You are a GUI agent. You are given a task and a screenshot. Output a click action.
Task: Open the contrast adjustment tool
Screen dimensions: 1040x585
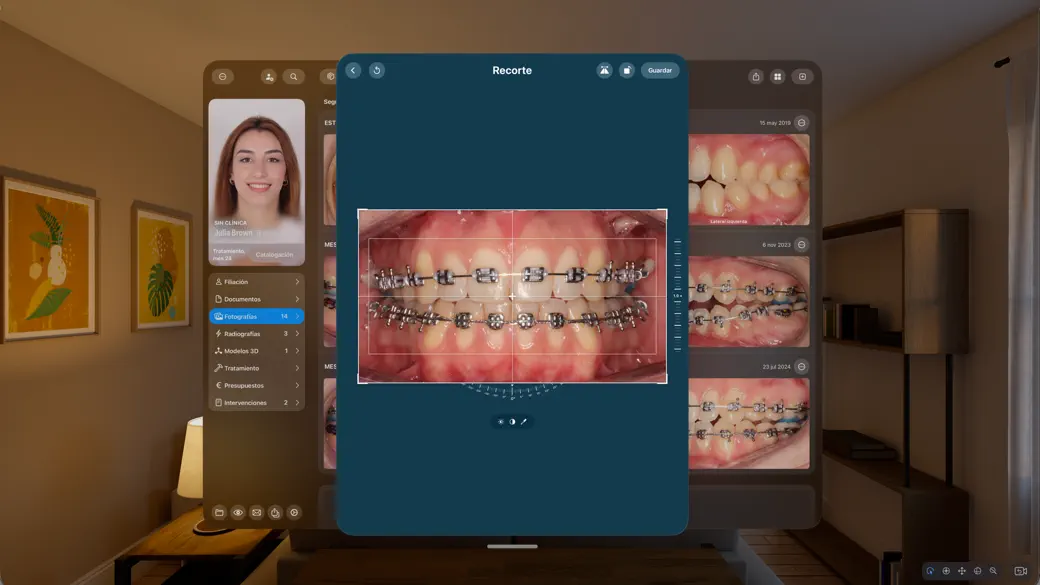[512, 421]
